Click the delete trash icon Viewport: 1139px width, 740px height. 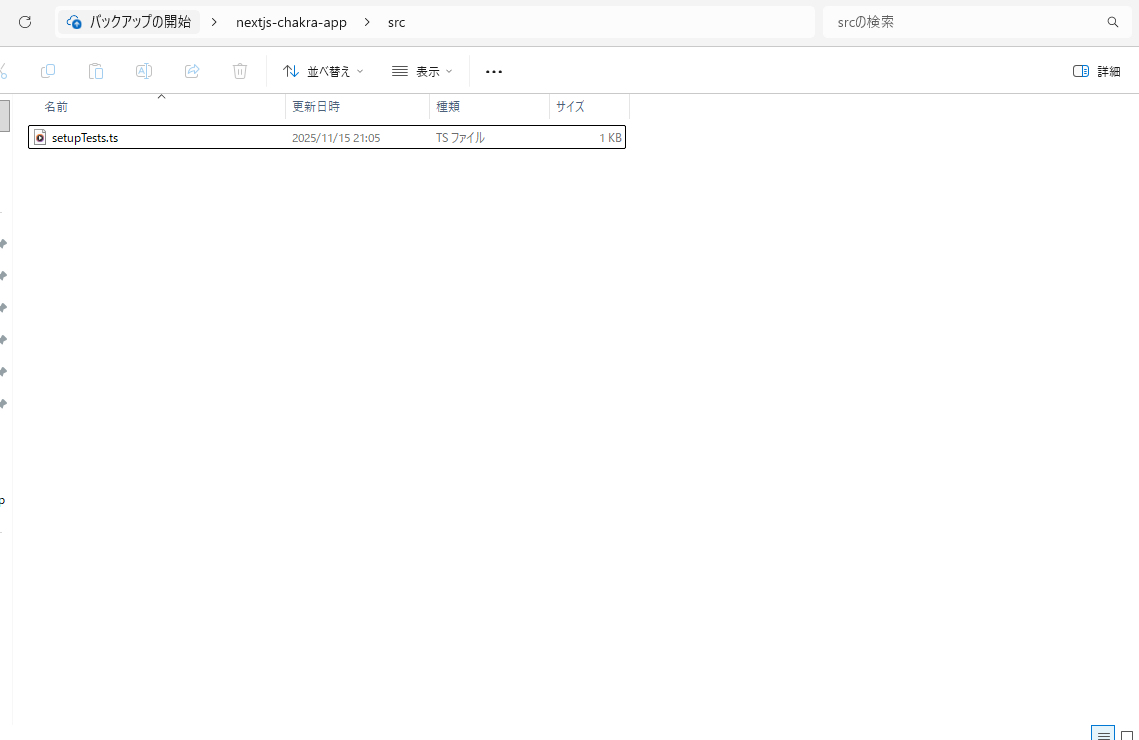(x=240, y=71)
